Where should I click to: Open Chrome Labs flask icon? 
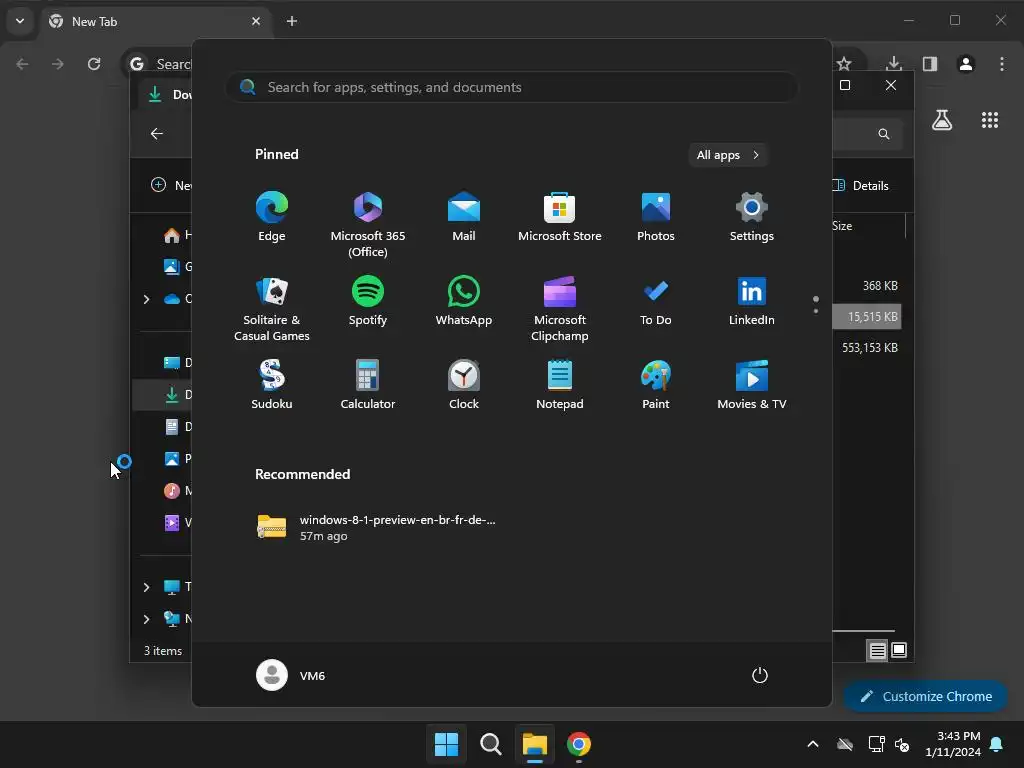(942, 120)
